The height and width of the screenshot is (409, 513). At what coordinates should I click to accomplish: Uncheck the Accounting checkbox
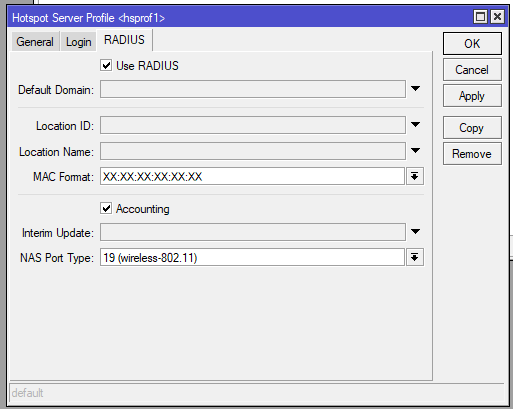coord(106,209)
